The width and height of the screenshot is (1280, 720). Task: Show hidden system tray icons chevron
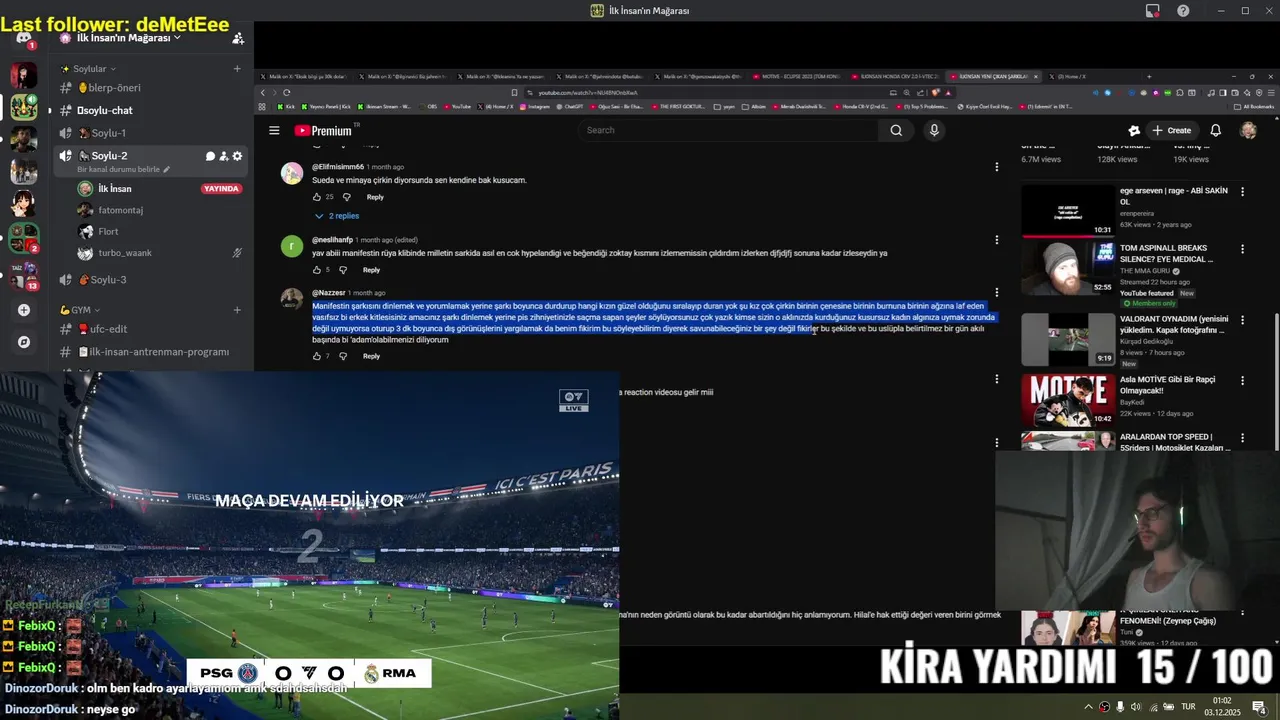pos(1089,707)
